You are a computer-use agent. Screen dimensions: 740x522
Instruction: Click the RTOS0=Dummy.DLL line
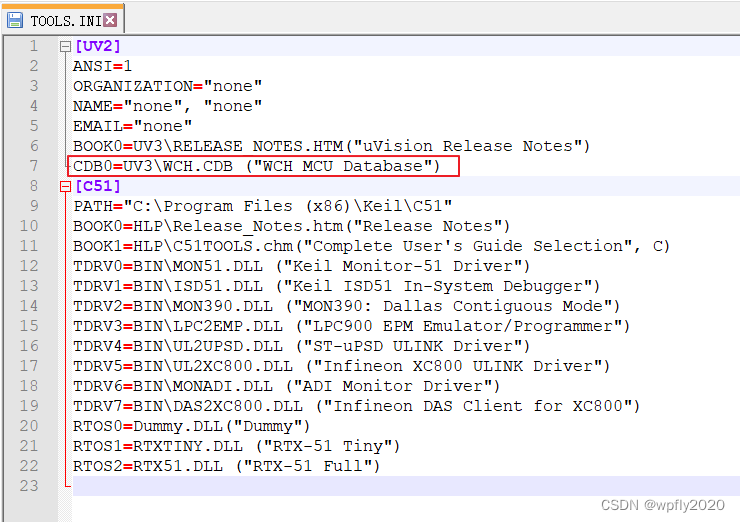192,426
